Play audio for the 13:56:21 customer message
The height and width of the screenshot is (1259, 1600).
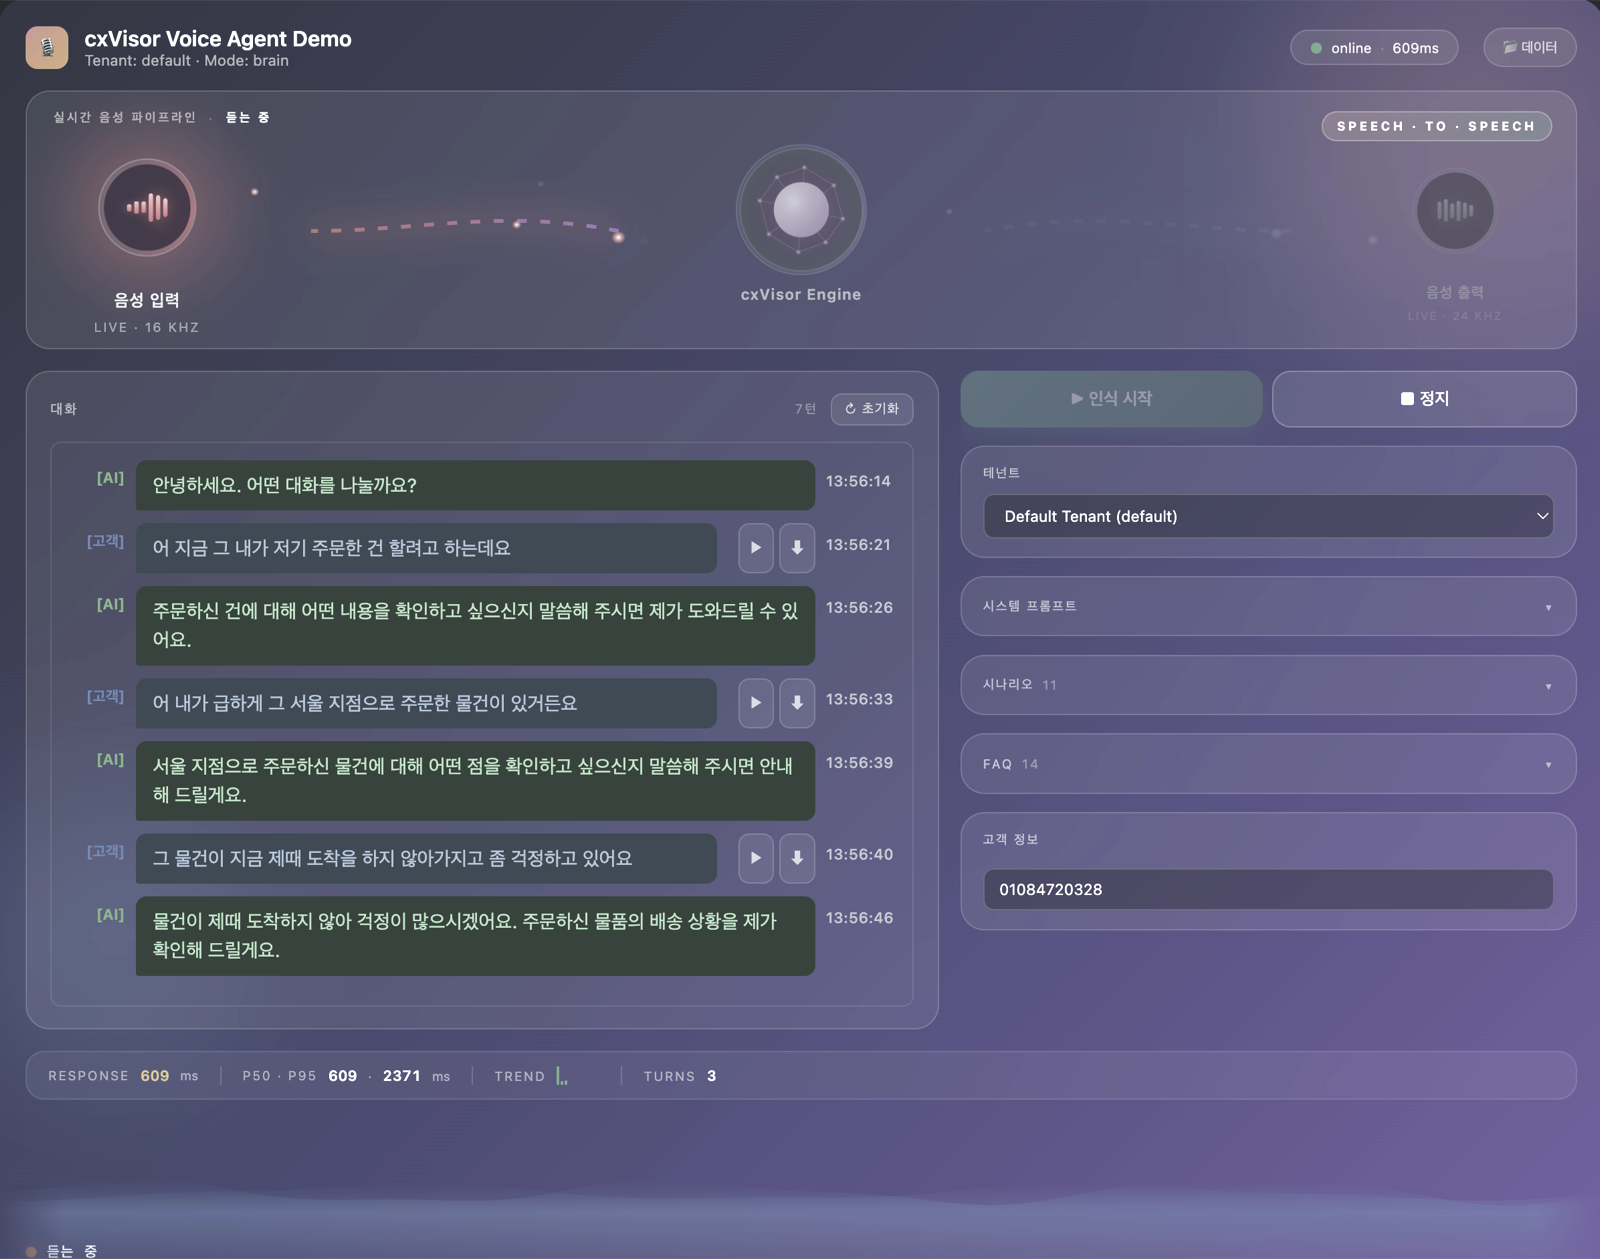point(756,548)
